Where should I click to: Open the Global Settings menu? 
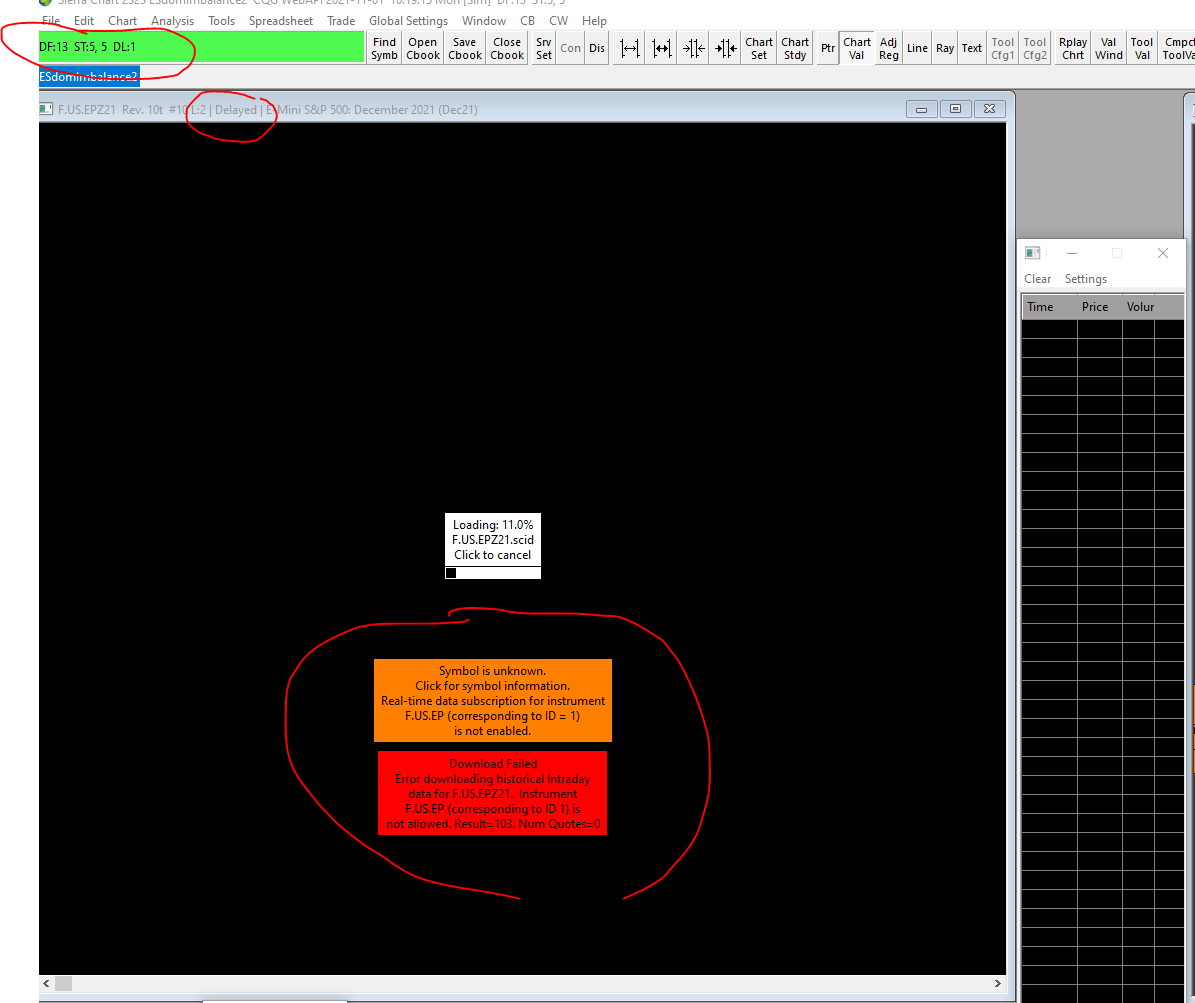[x=408, y=21]
